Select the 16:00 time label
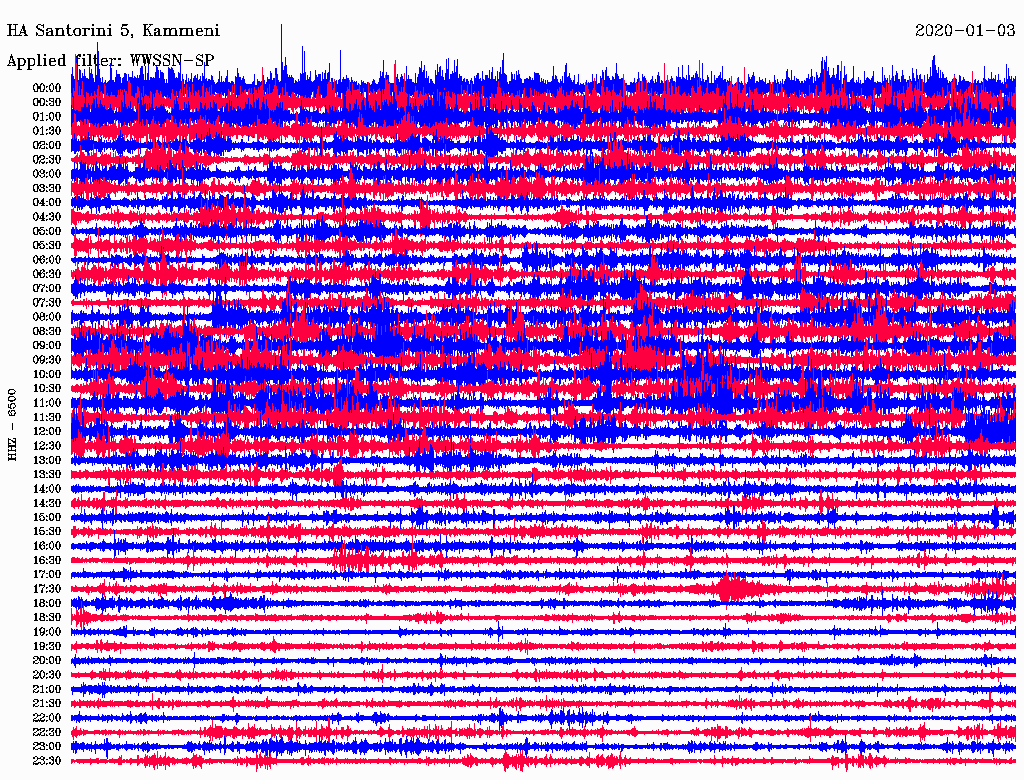1024x780 pixels. coord(47,546)
